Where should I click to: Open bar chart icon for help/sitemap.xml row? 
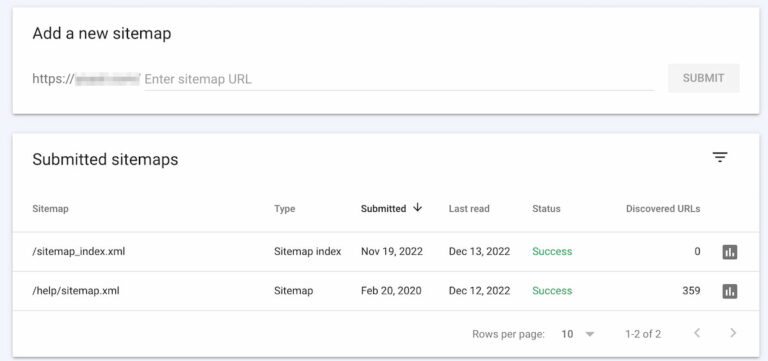[730, 291]
